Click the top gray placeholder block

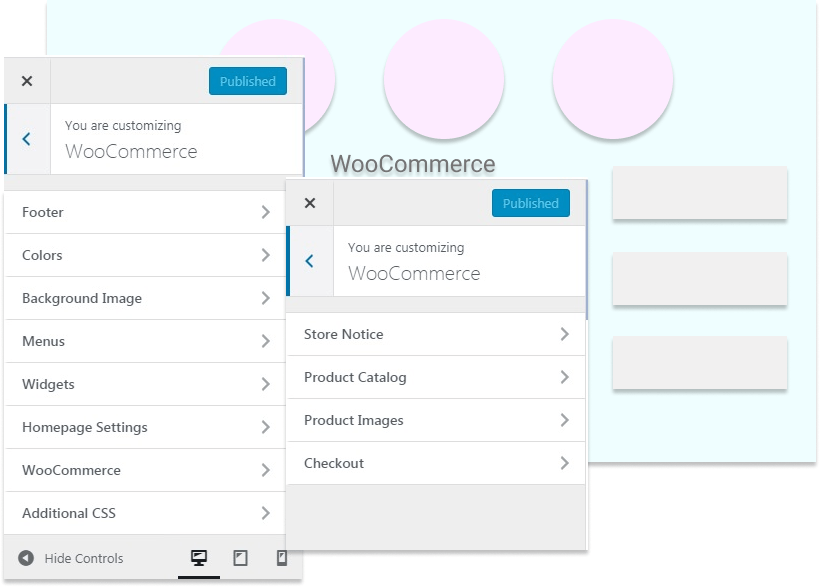(700, 193)
